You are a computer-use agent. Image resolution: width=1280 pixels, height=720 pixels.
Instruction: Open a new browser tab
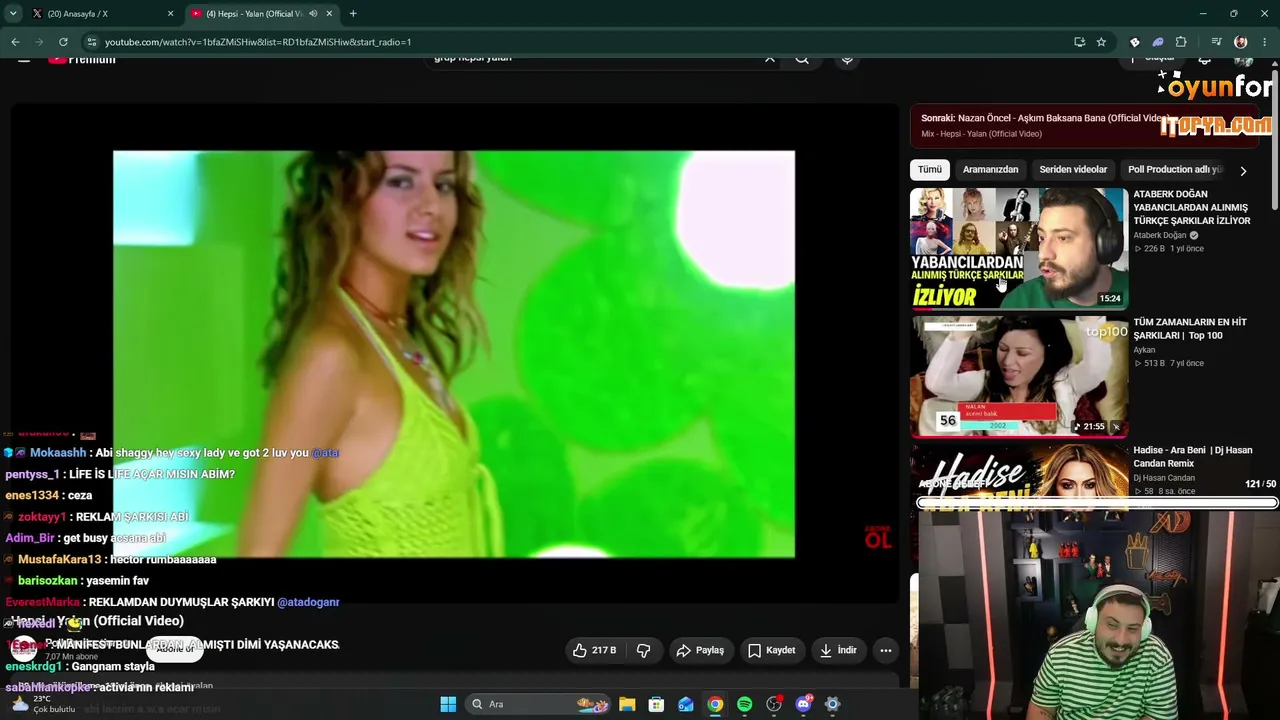pos(353,14)
